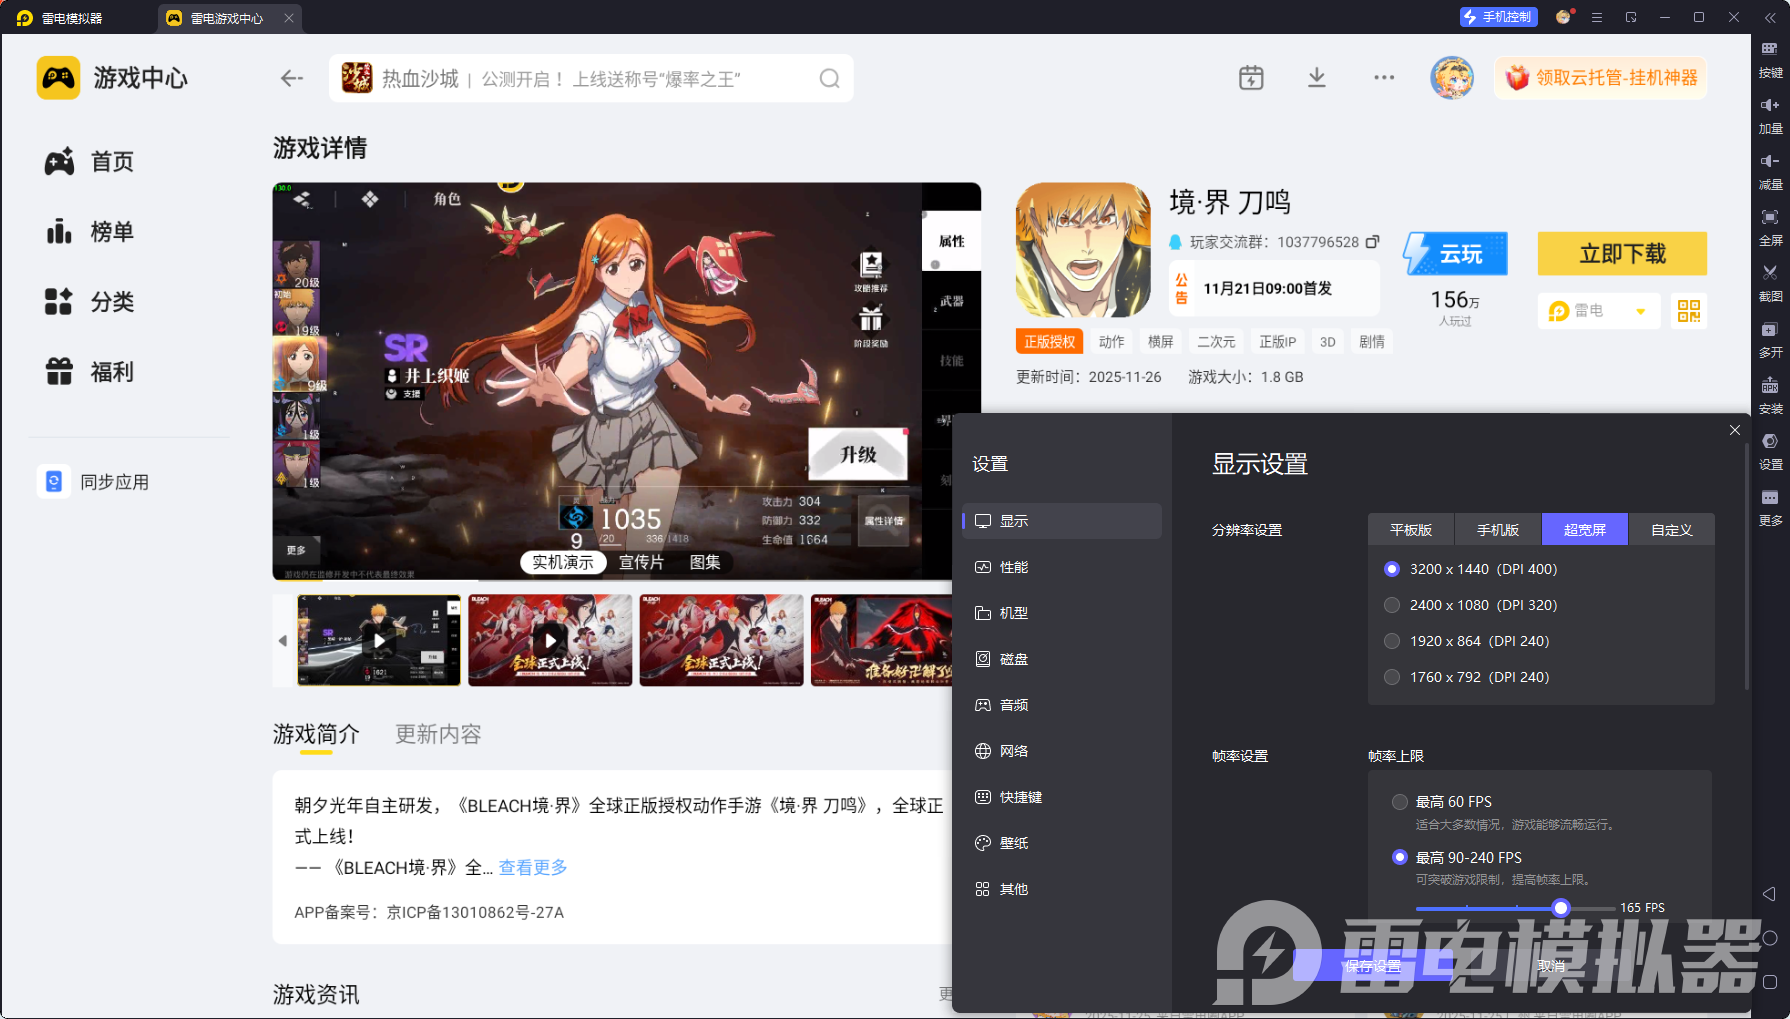Screen dimensions: 1790x1019
Task: Open the 音频 settings section
Action: pyautogui.click(x=1062, y=705)
